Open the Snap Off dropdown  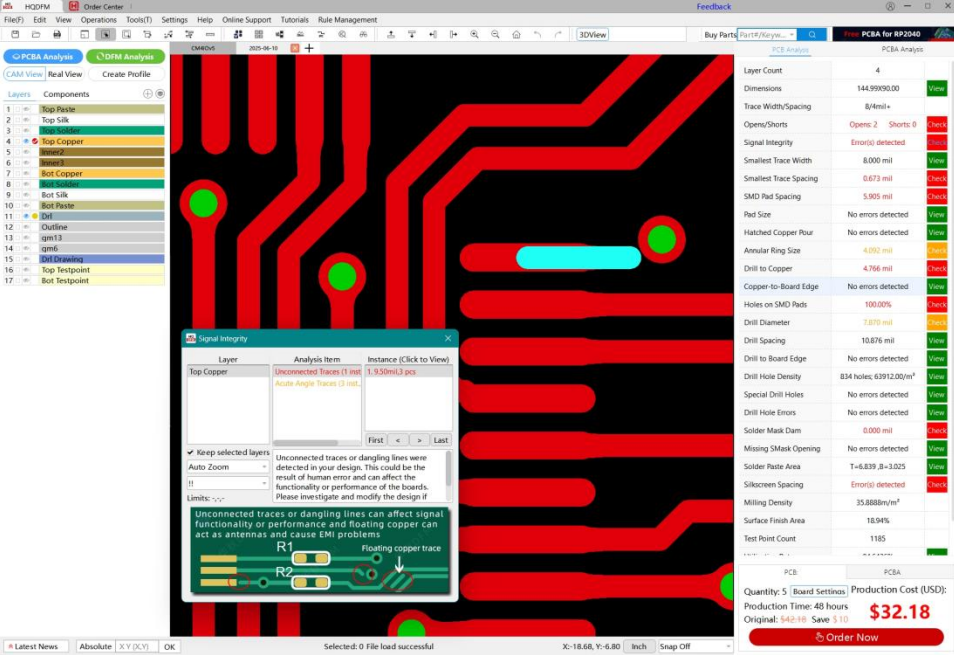point(694,646)
